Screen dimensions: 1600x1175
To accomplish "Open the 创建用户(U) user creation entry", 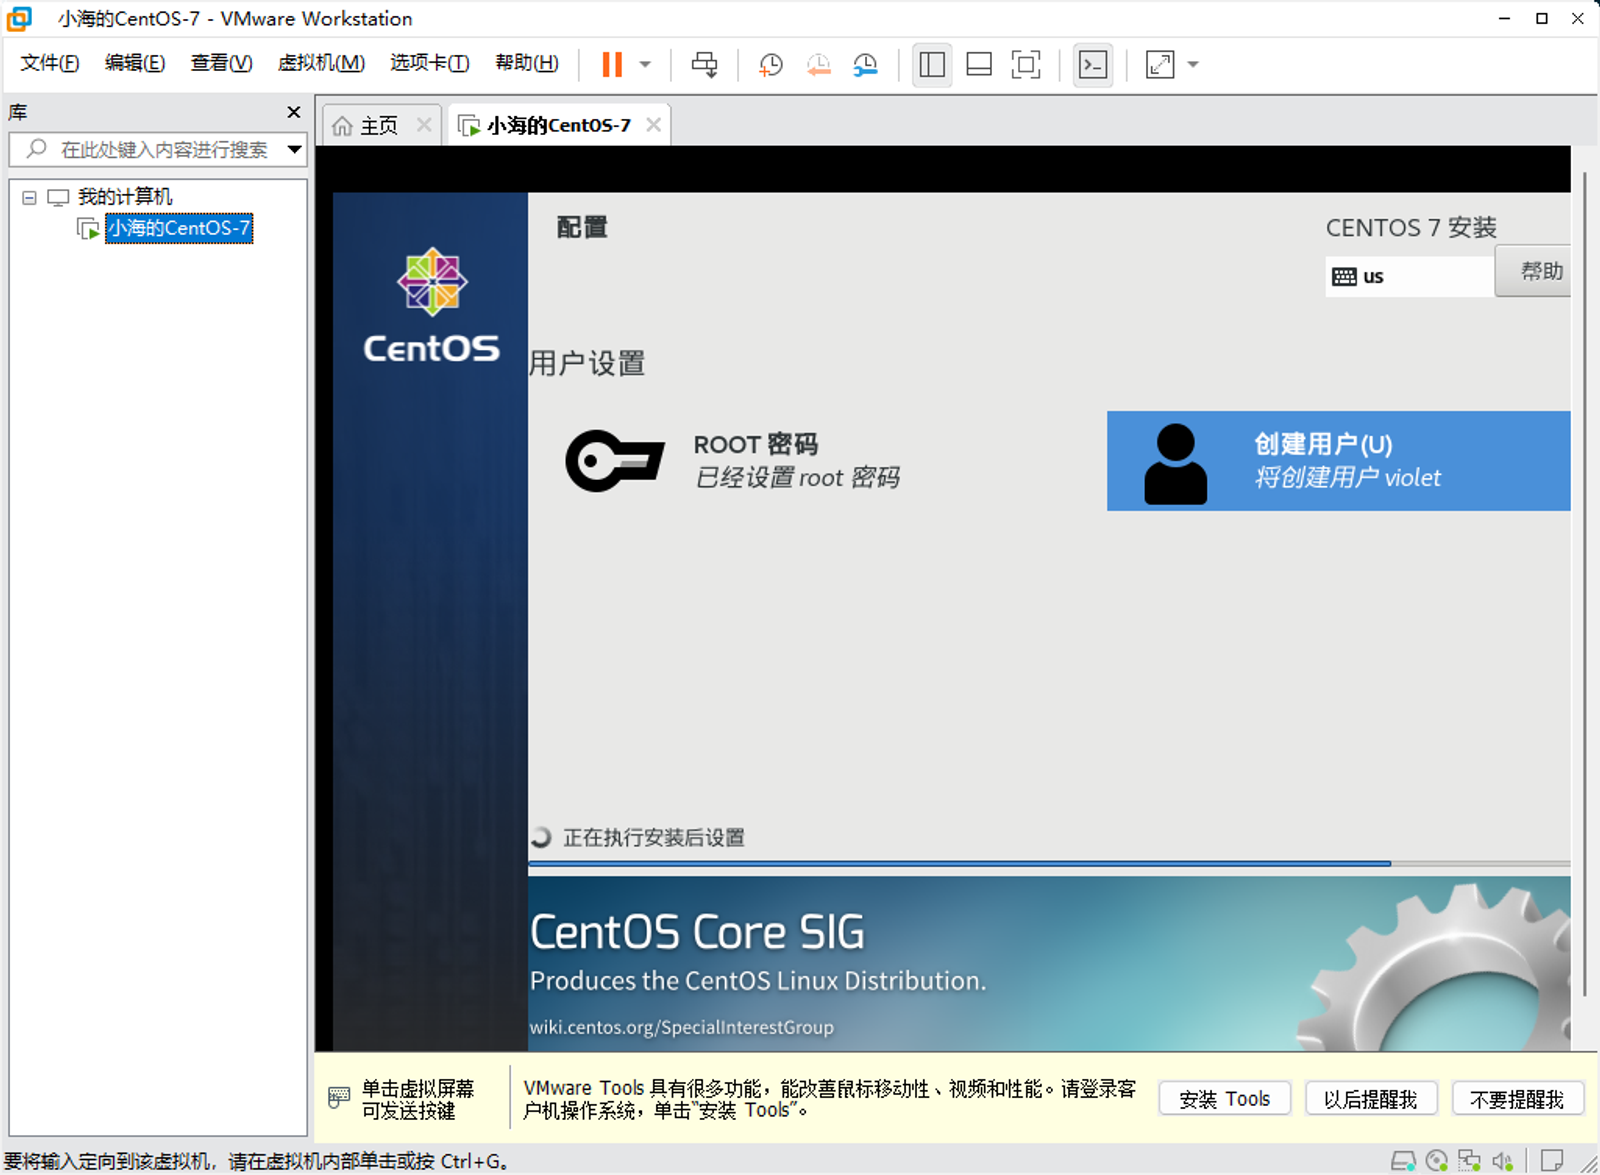I will (1339, 461).
